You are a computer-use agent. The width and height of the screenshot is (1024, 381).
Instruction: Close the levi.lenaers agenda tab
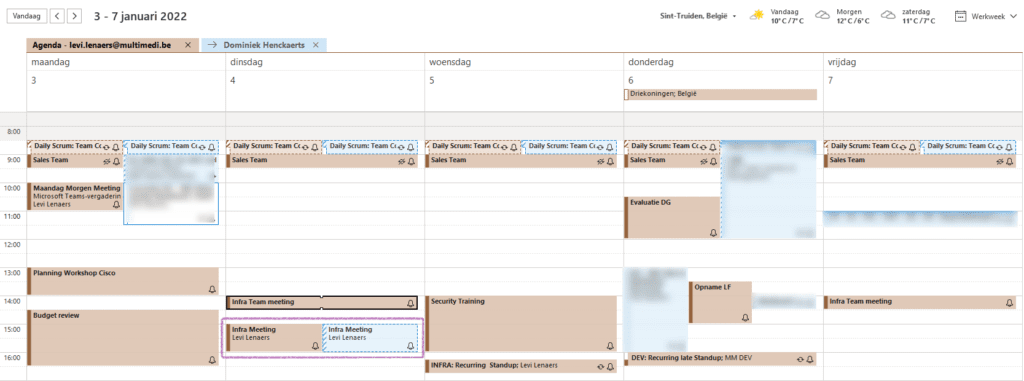(x=187, y=45)
